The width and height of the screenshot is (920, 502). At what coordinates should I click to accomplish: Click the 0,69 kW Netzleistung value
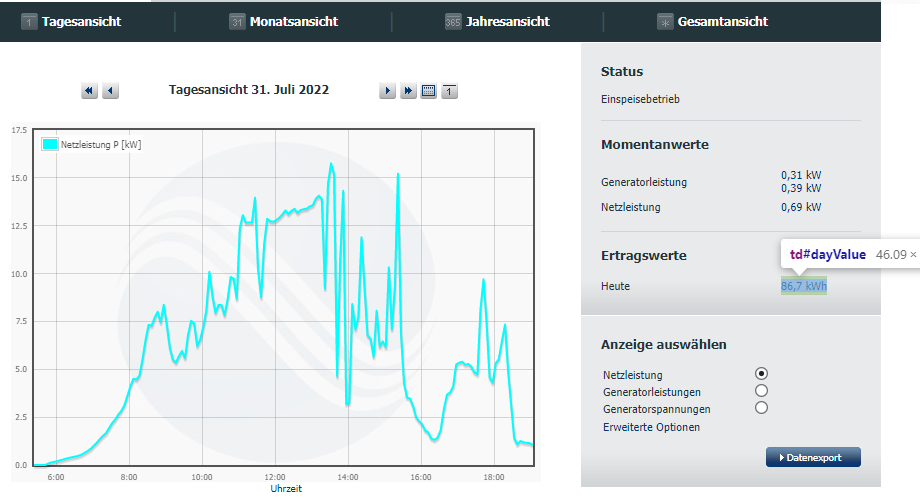pos(801,207)
